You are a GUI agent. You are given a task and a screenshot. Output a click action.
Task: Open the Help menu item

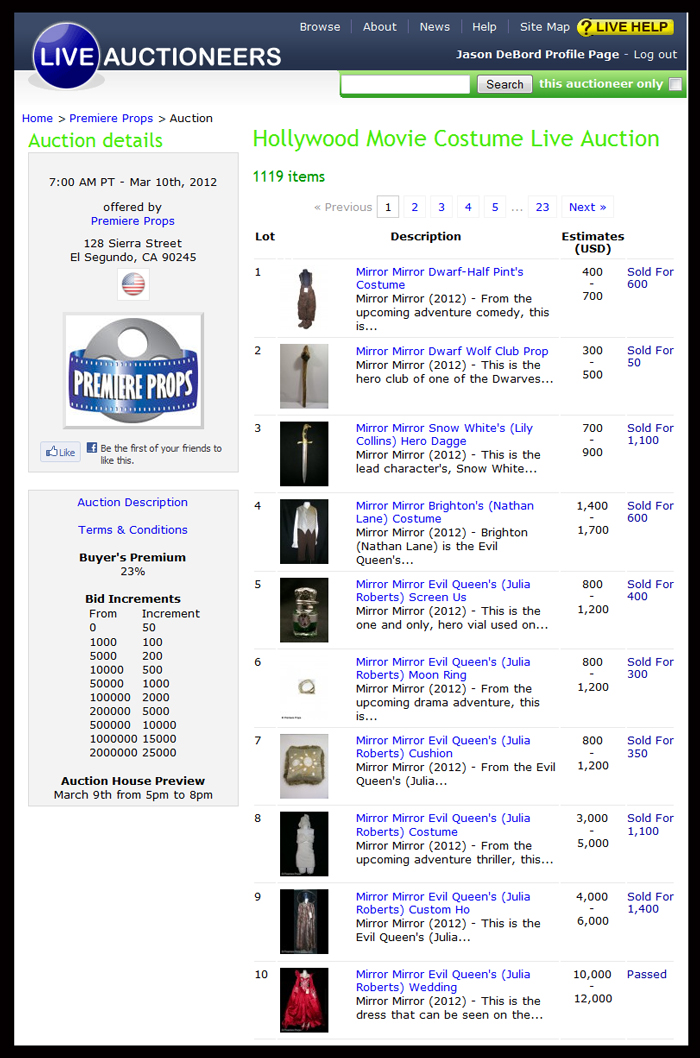[484, 27]
